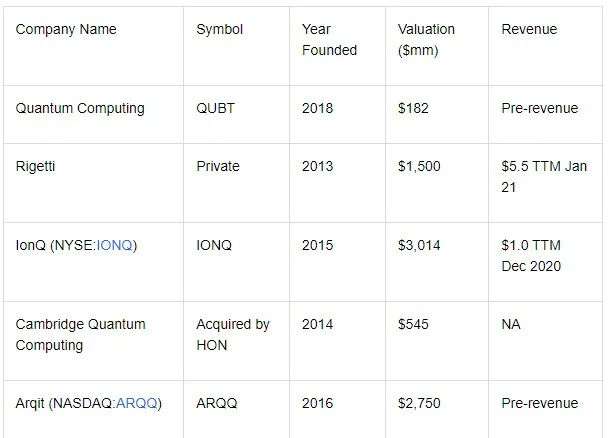This screenshot has width=615, height=438.
Task: Click the Cambridge Quantum Computing name cell
Action: click(x=80, y=334)
